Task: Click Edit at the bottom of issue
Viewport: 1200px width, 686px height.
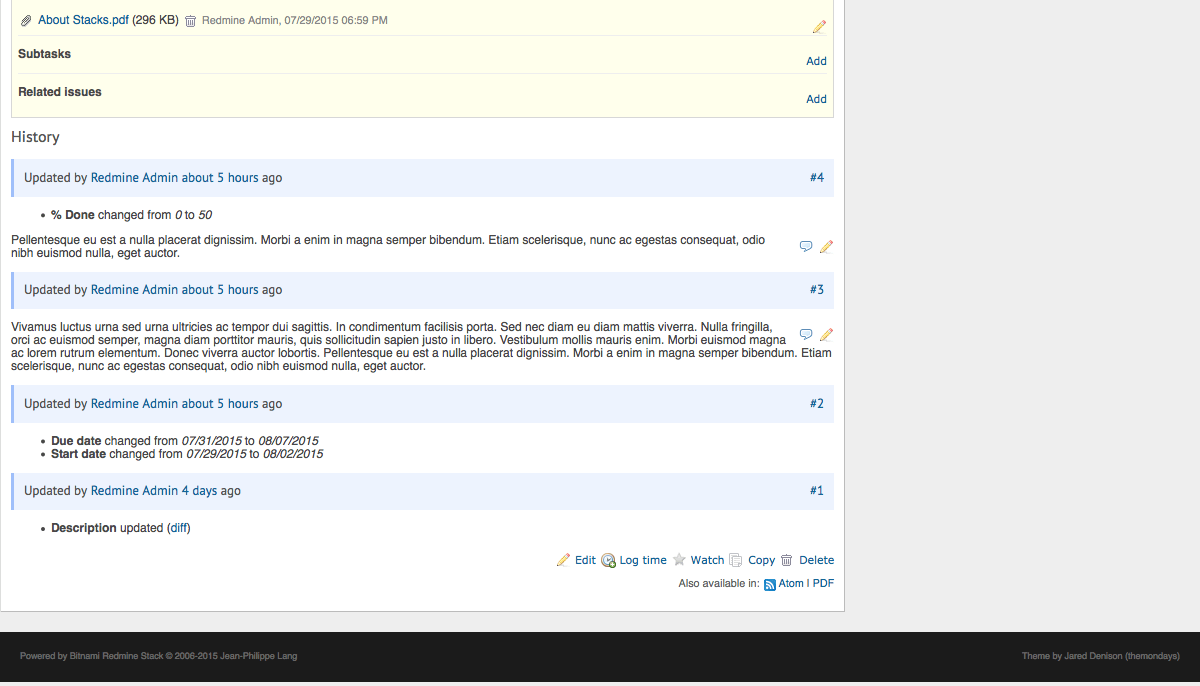Action: pos(585,560)
